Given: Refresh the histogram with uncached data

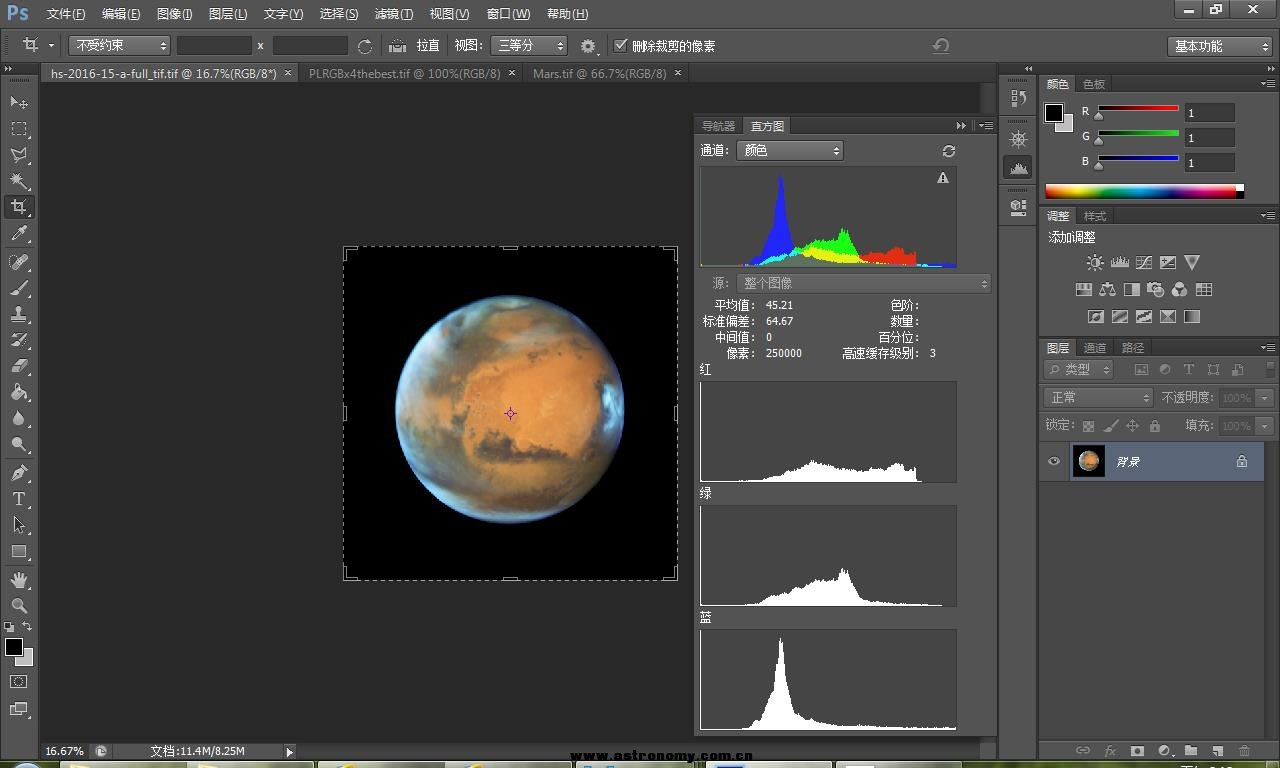Looking at the screenshot, I should click(x=949, y=151).
